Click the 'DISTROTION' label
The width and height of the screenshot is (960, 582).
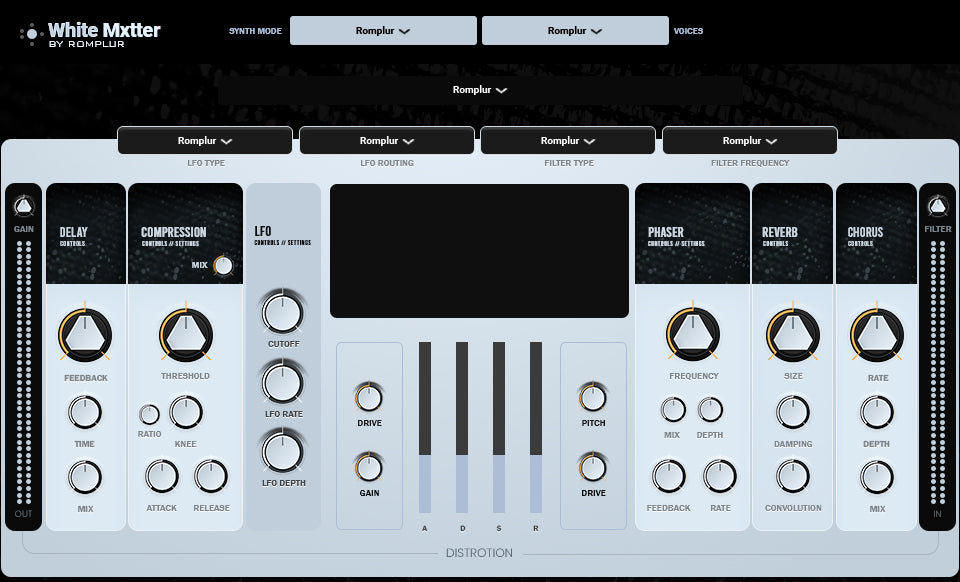coord(479,553)
